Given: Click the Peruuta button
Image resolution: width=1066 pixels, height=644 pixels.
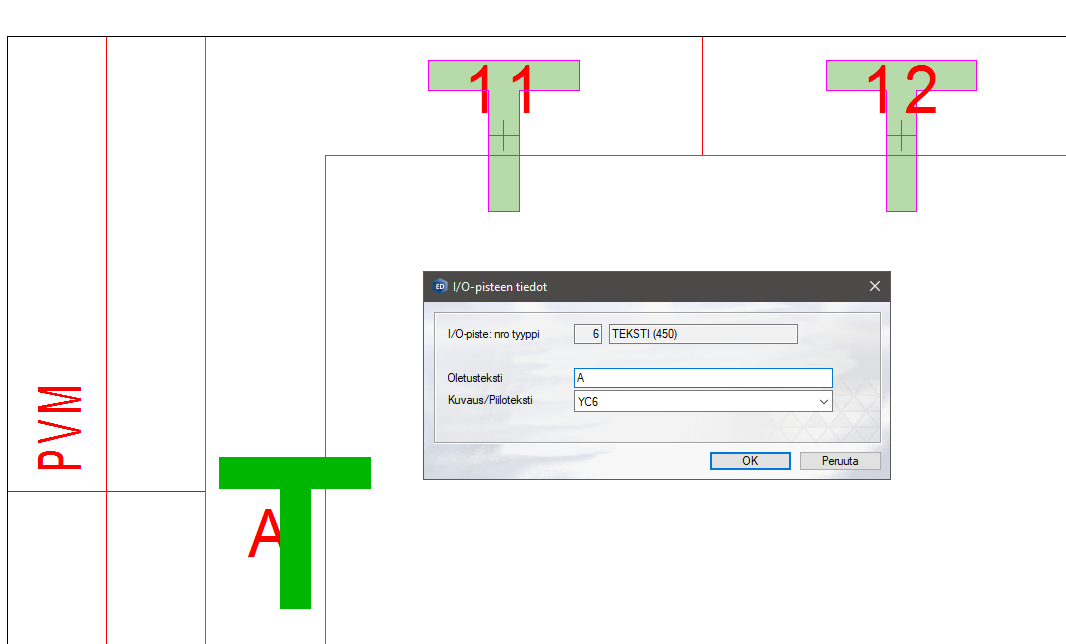Looking at the screenshot, I should click(840, 461).
